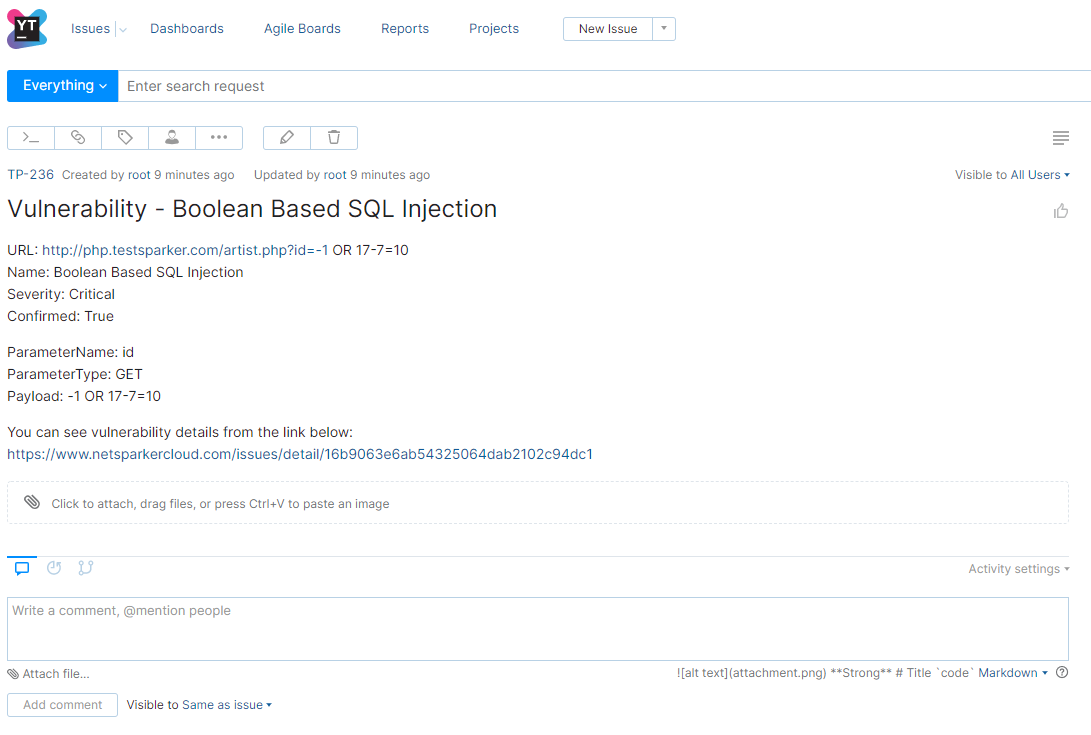
Task: Select the link issues icon
Action: pyautogui.click(x=77, y=137)
